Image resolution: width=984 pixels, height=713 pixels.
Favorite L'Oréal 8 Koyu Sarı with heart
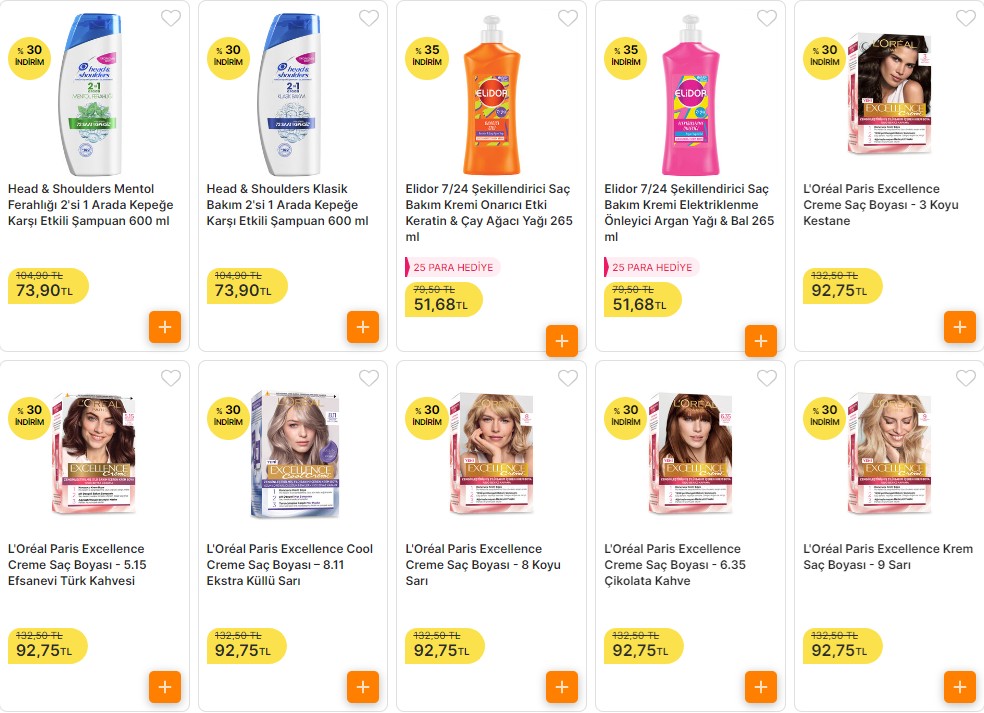[x=568, y=378]
